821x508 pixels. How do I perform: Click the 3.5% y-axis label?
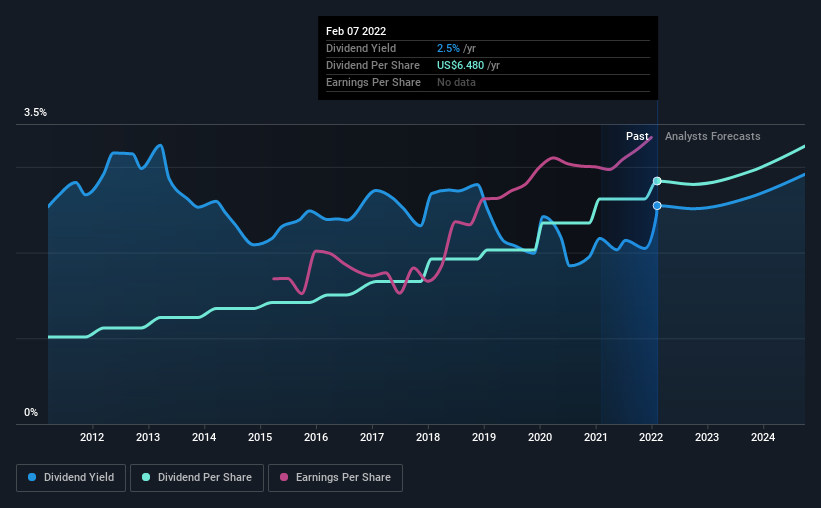pyautogui.click(x=35, y=113)
